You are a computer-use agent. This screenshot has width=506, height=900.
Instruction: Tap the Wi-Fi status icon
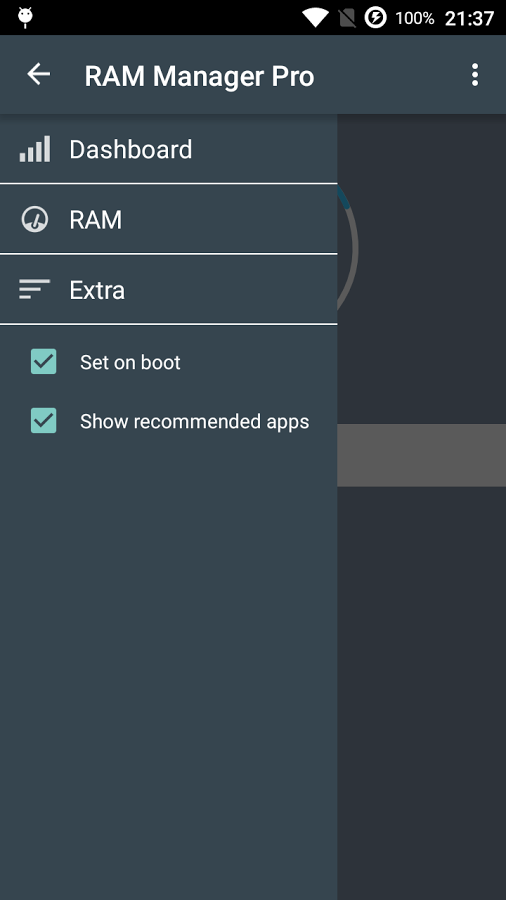point(315,18)
